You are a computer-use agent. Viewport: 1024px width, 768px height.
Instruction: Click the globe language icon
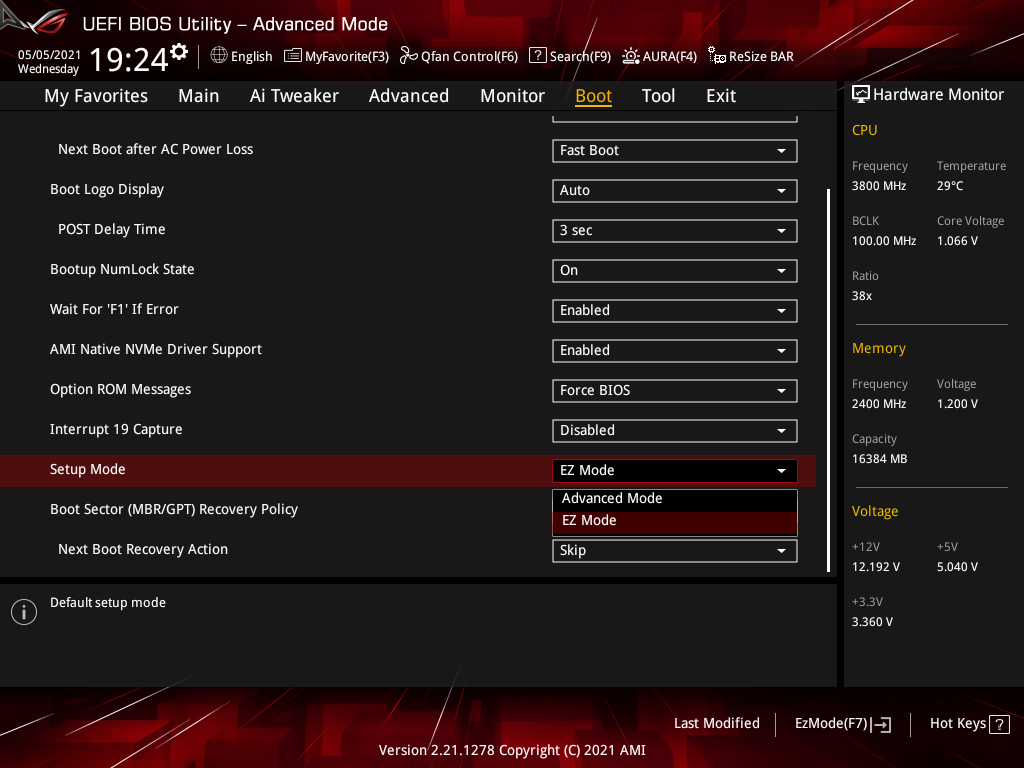[x=219, y=56]
